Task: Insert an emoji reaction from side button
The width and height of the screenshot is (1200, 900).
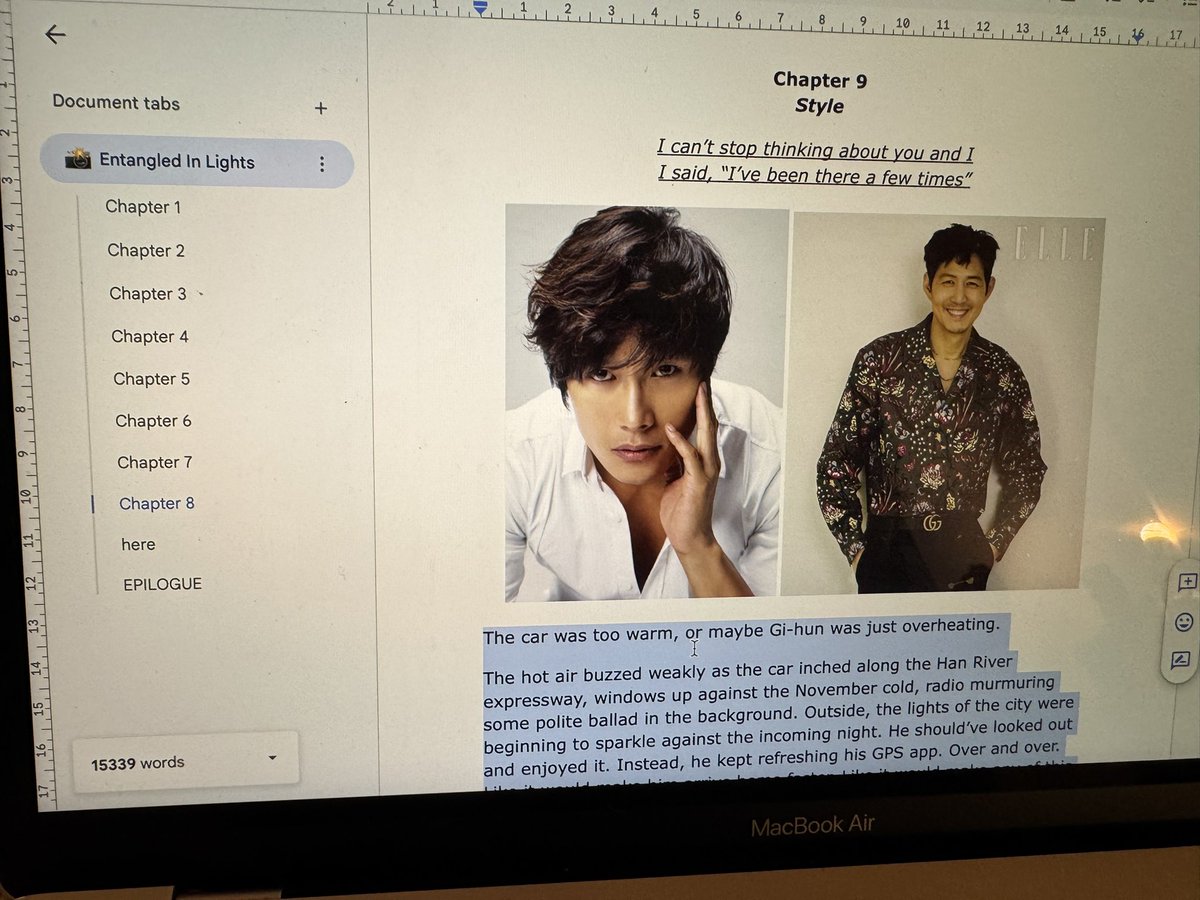Action: (x=1184, y=622)
